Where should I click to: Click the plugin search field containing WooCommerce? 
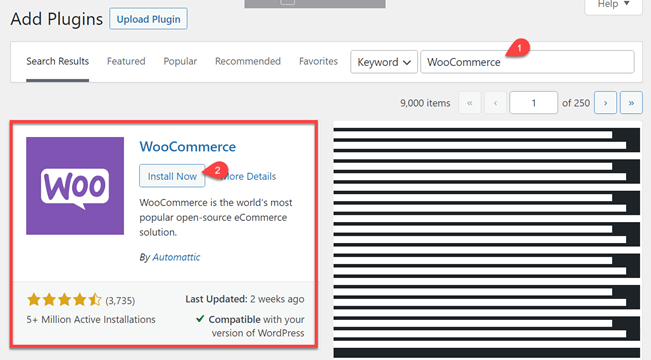pyautogui.click(x=527, y=62)
